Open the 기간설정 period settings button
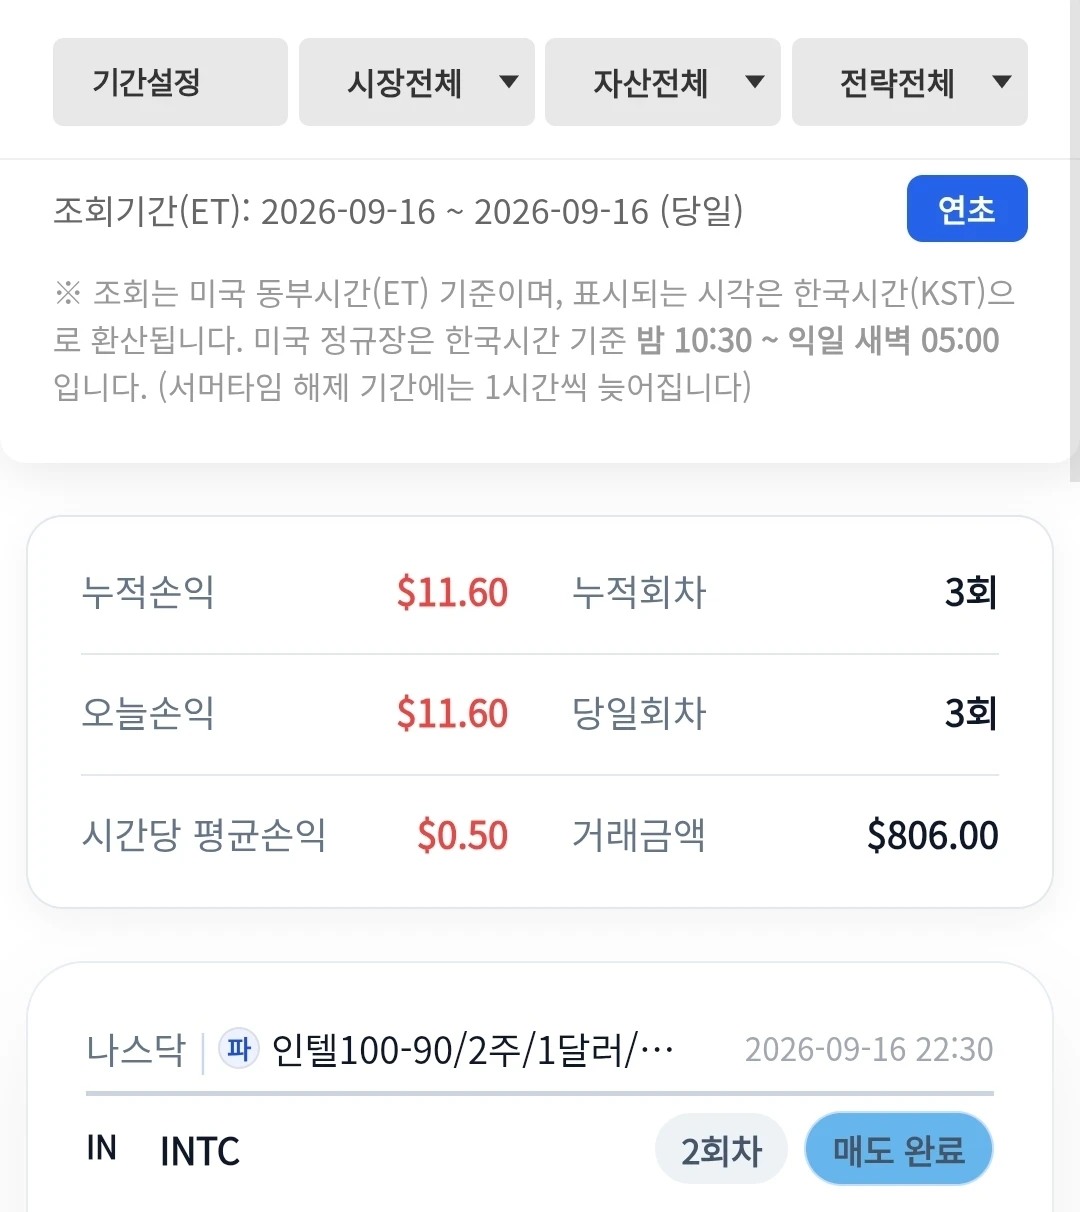Viewport: 1080px width, 1212px height. (x=170, y=82)
